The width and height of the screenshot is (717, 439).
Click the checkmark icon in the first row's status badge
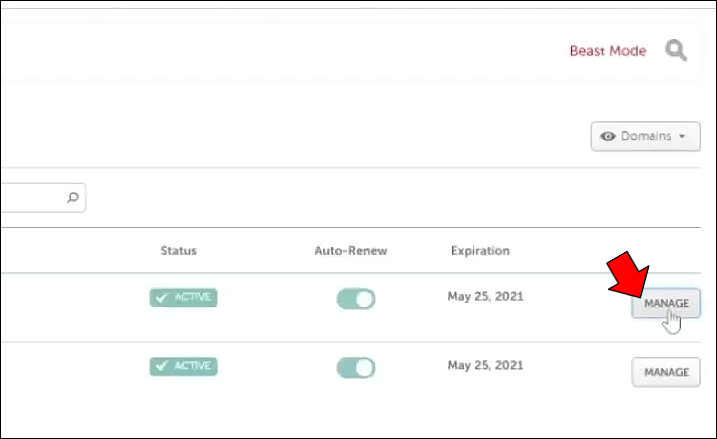tap(162, 298)
